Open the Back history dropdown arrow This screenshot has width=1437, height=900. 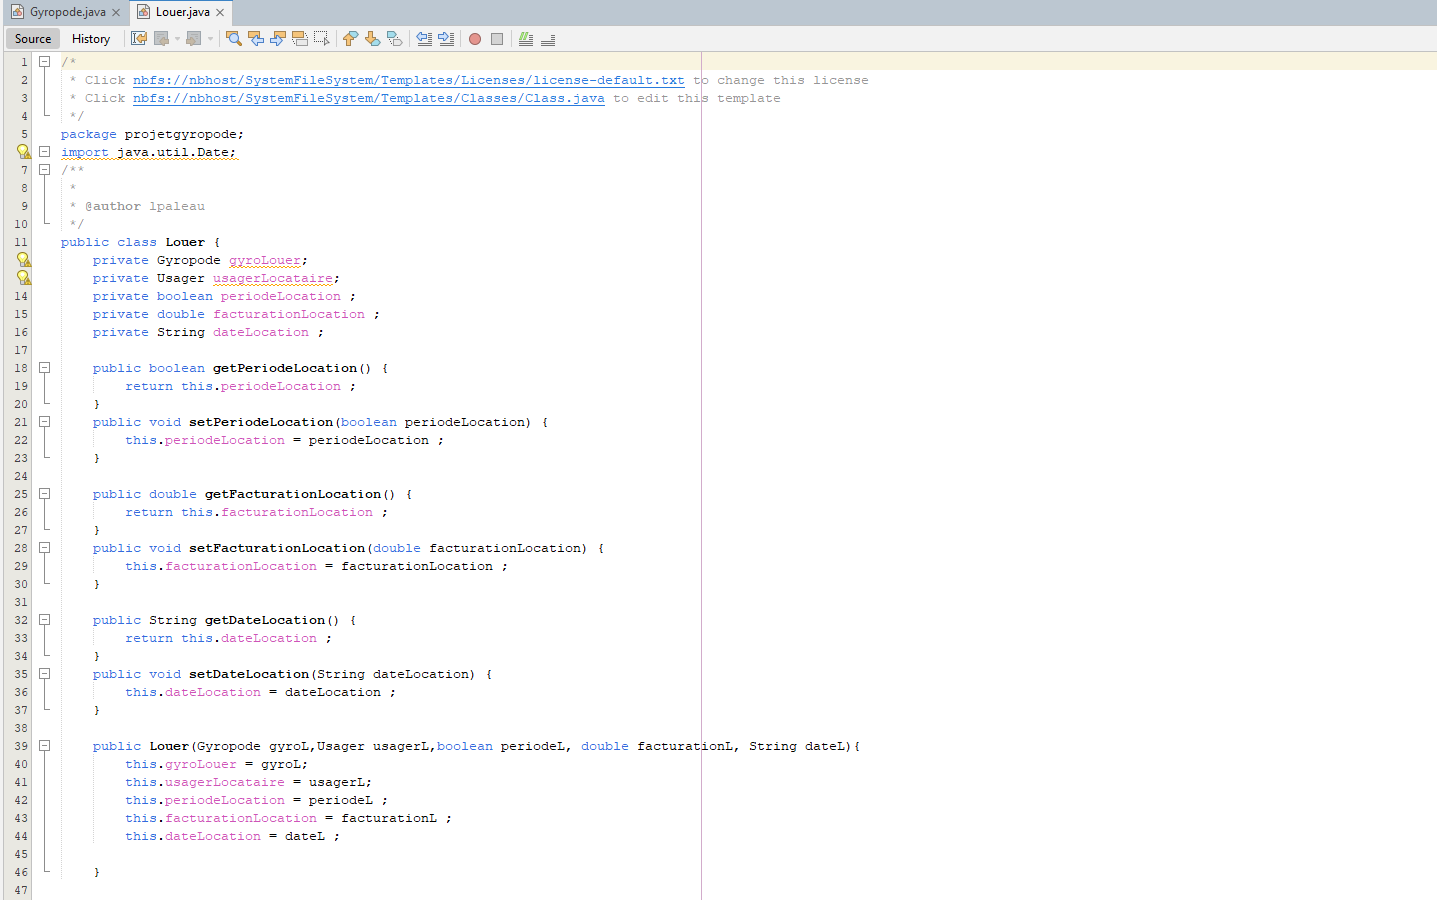(x=177, y=39)
